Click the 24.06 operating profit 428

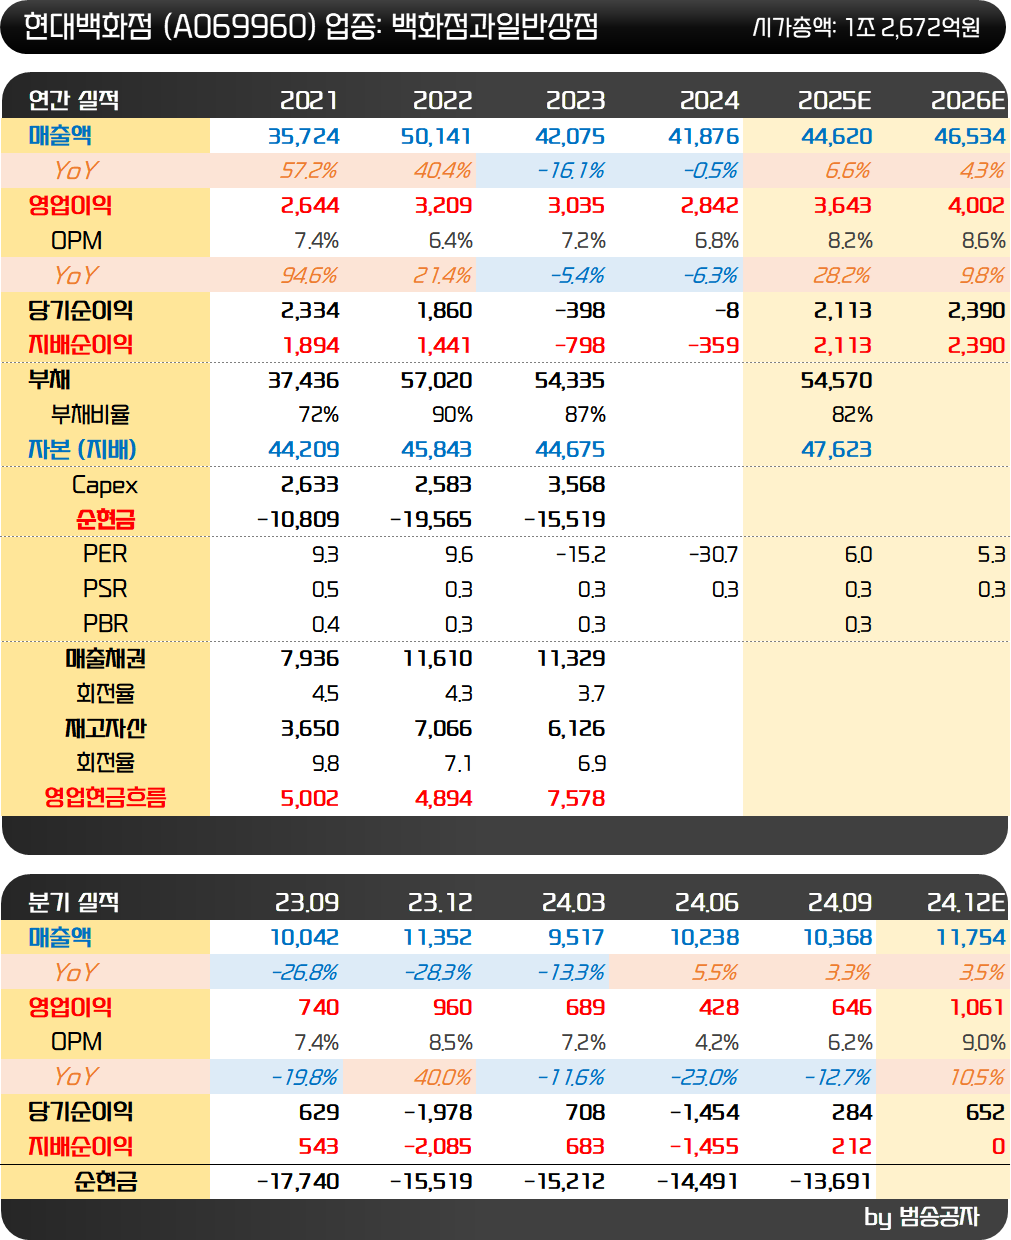click(719, 1008)
